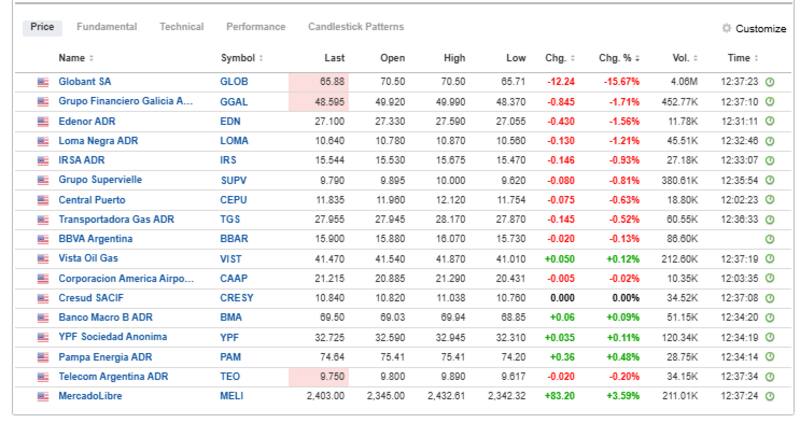This screenshot has width=800, height=423.
Task: Sort table by Symbol column header
Action: click(x=241, y=58)
